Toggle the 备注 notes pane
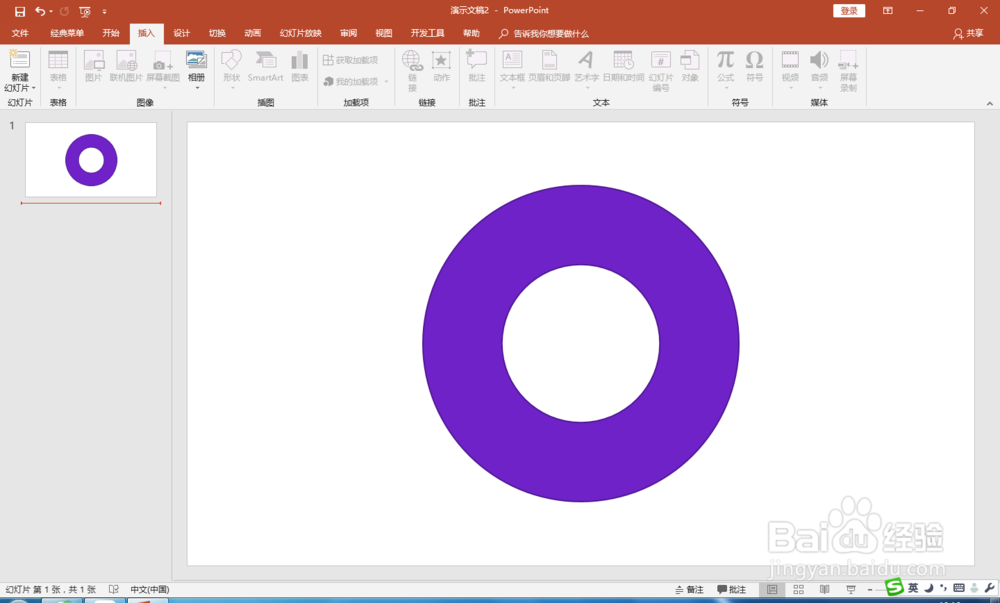This screenshot has height=603, width=1000. 689,590
